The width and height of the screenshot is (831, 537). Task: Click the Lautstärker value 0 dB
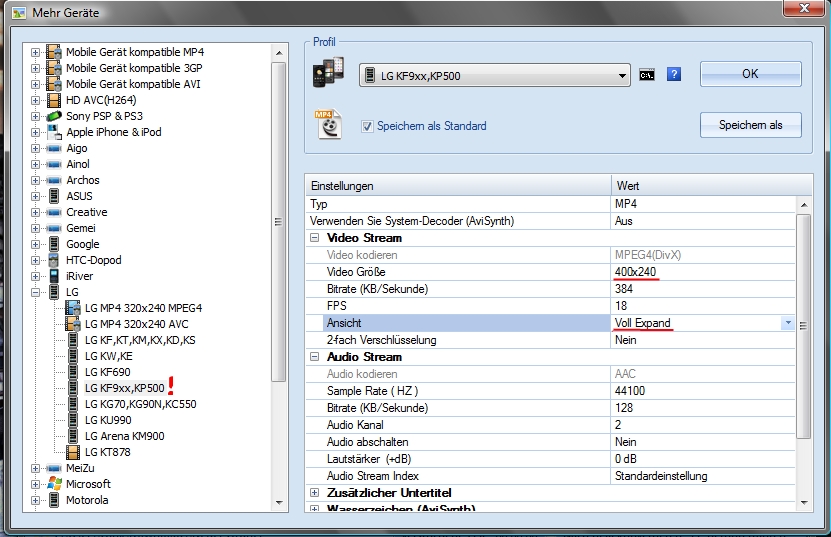coord(625,459)
